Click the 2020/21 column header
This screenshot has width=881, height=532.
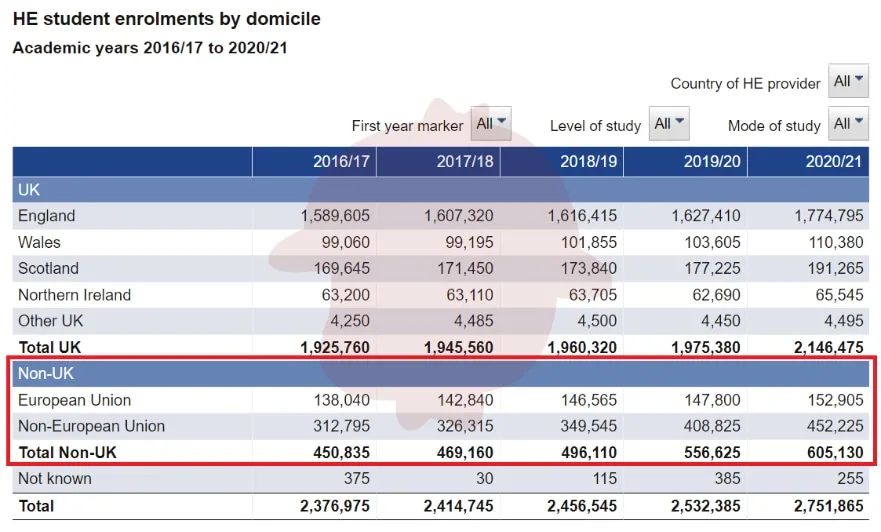point(835,162)
